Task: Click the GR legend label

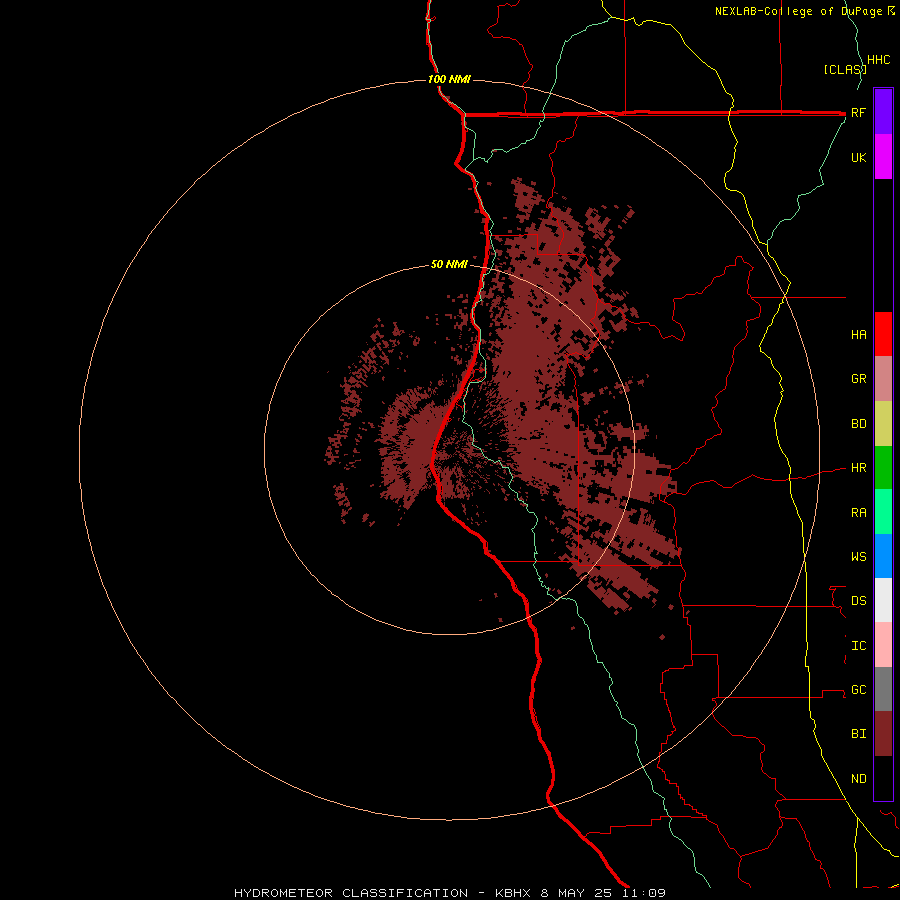Action: 858,379
